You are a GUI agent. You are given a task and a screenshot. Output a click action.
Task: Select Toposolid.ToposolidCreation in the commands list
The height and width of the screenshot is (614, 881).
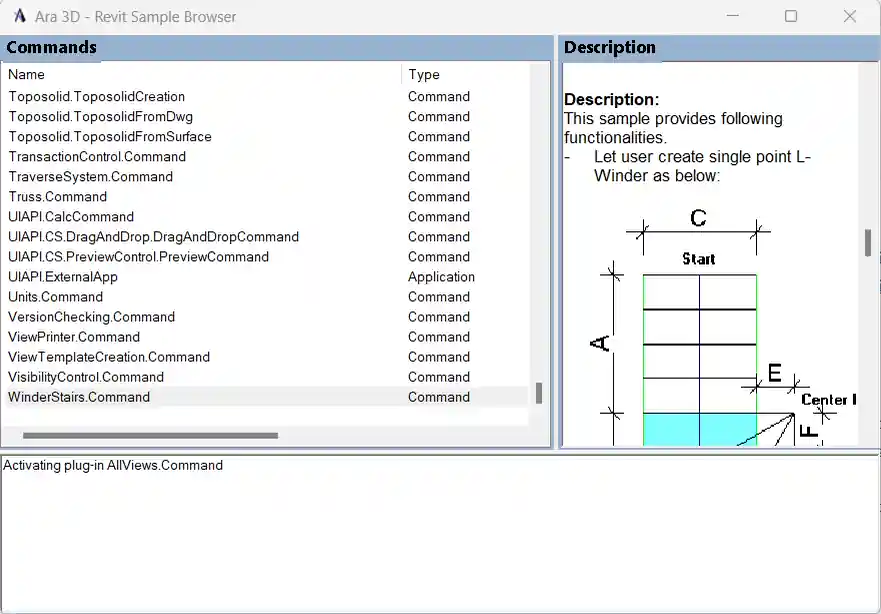[96, 96]
